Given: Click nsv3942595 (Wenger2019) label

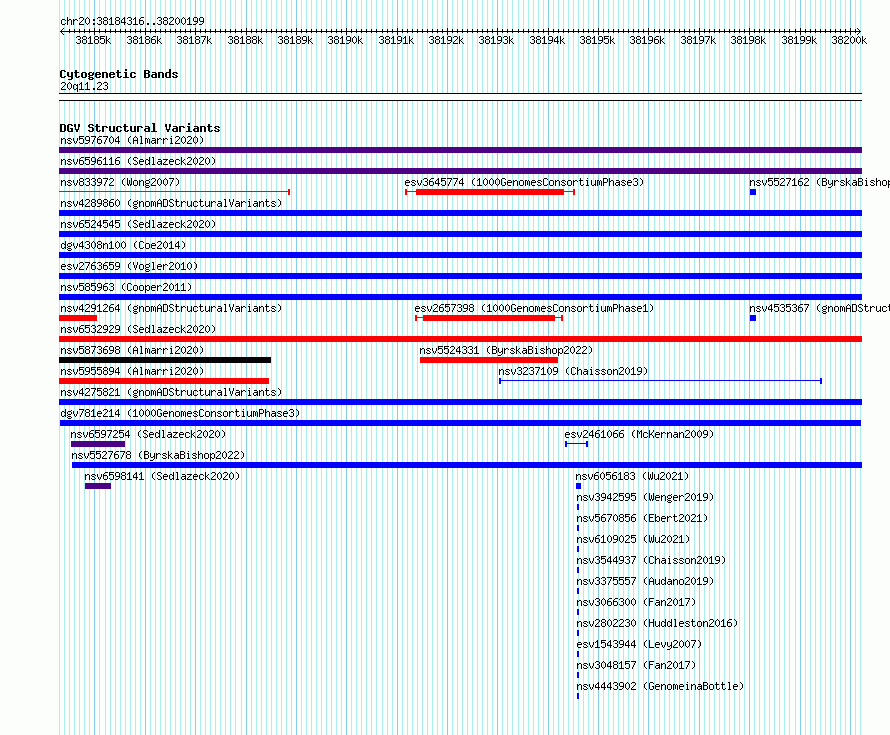Looking at the screenshot, I should coord(645,497).
